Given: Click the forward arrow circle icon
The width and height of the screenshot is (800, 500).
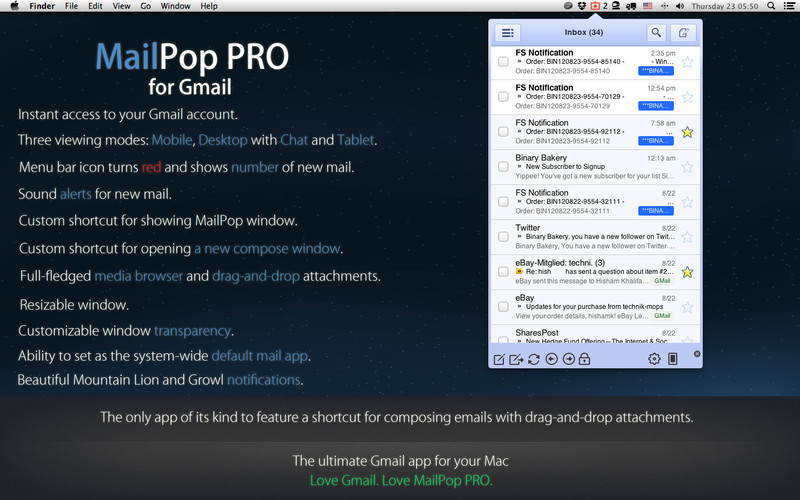Looking at the screenshot, I should click(568, 360).
